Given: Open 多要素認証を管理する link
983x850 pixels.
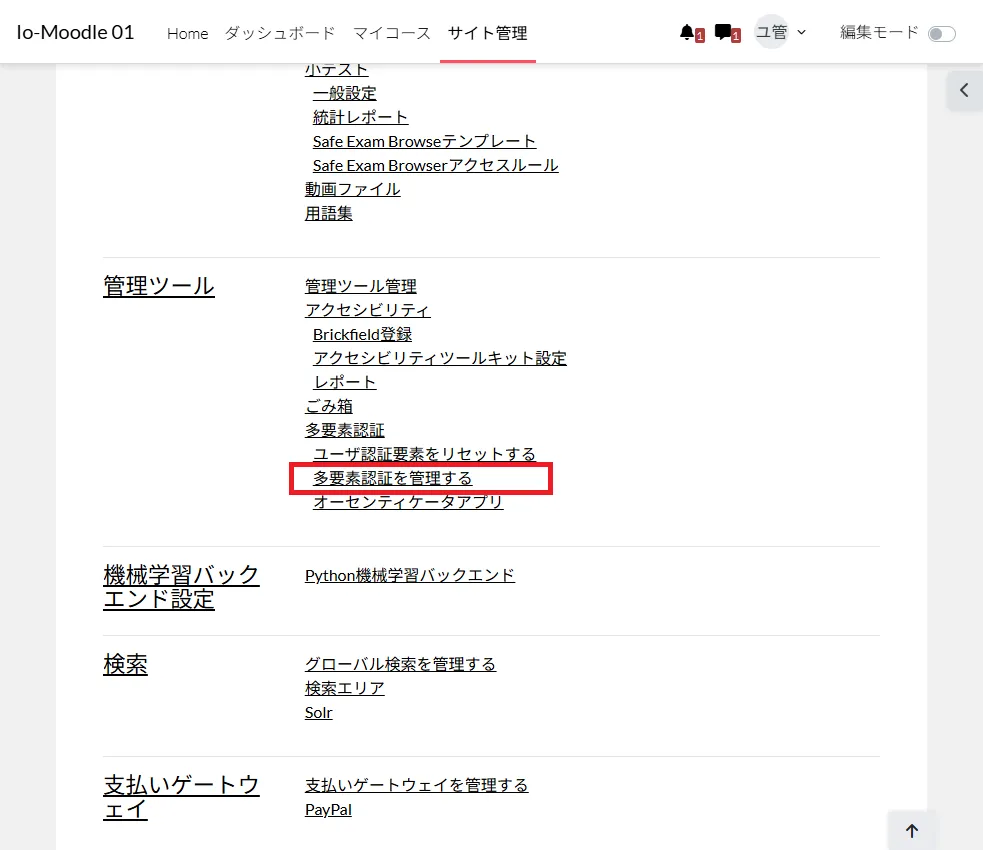Looking at the screenshot, I should point(392,478).
